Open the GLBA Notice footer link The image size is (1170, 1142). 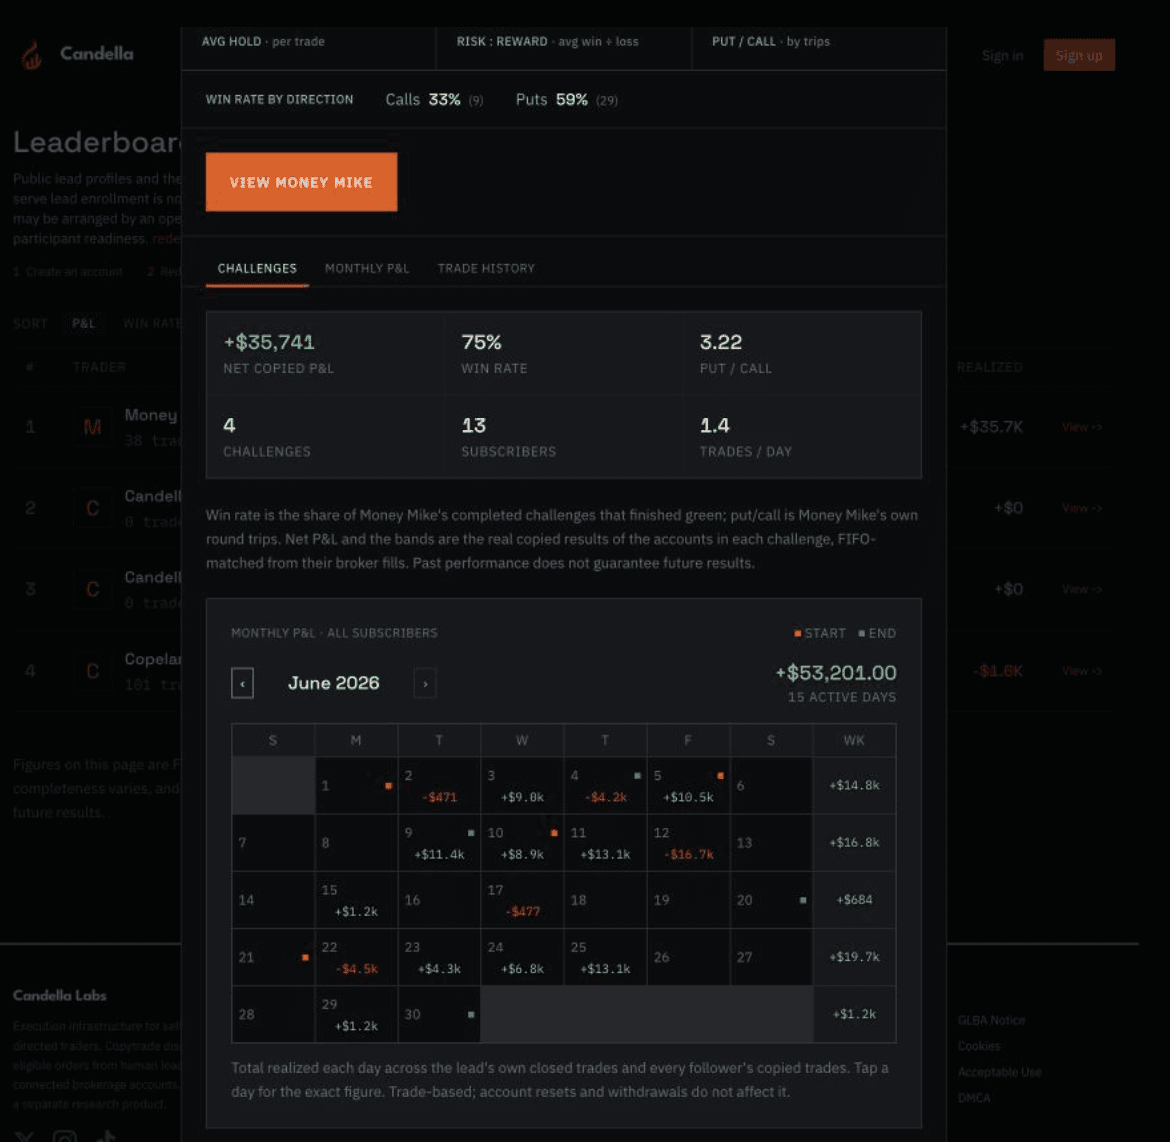[x=992, y=1020]
